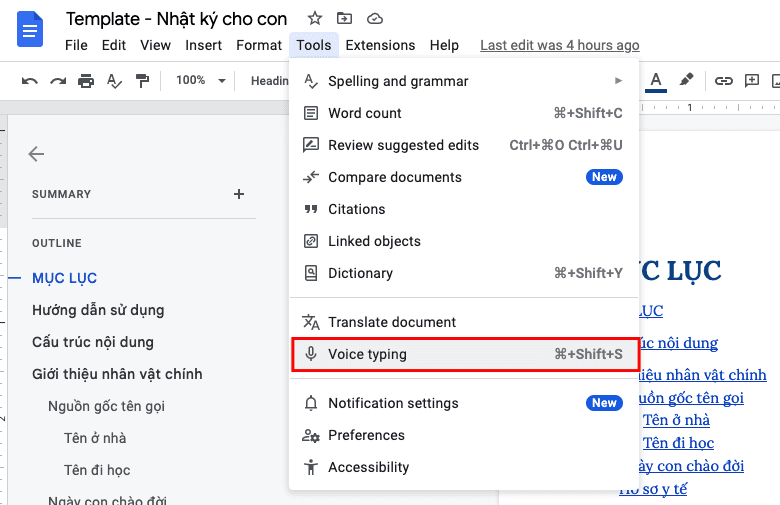The image size is (780, 505).
Task: Undo the last action
Action: point(30,81)
